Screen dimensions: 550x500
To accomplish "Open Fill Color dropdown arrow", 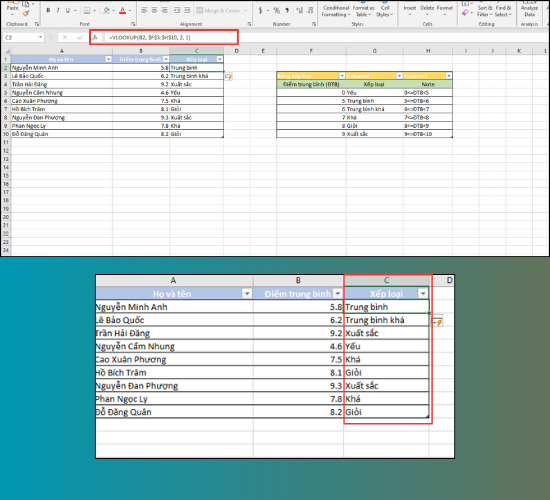I will 114,11.
